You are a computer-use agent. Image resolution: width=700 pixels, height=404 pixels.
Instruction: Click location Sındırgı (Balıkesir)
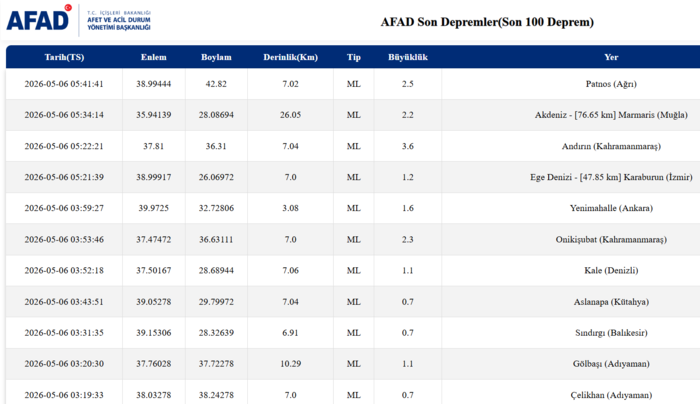click(x=611, y=333)
